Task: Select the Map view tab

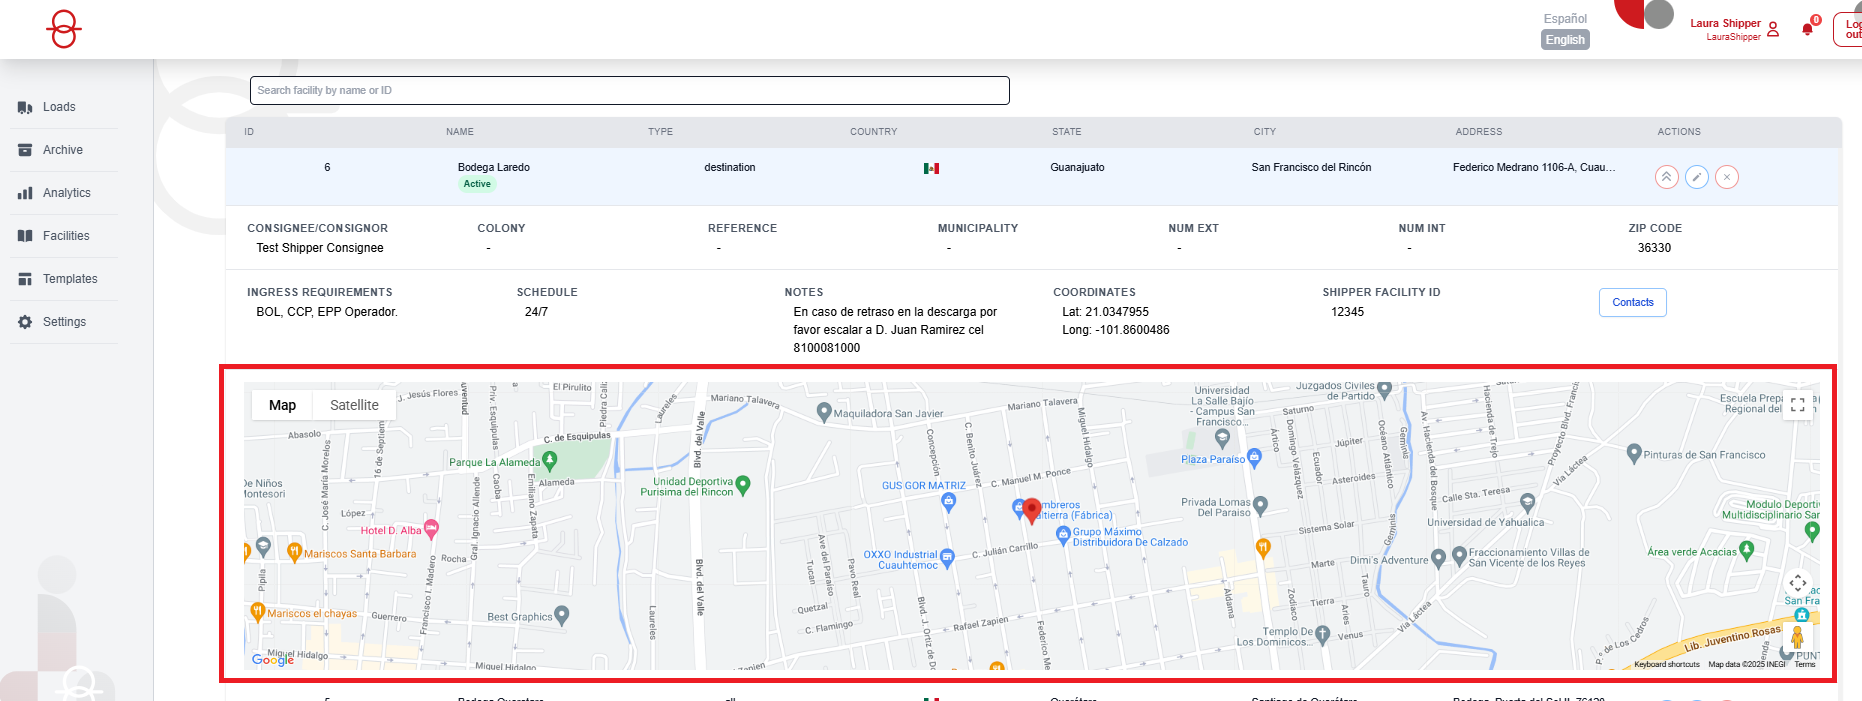Action: coord(282,405)
